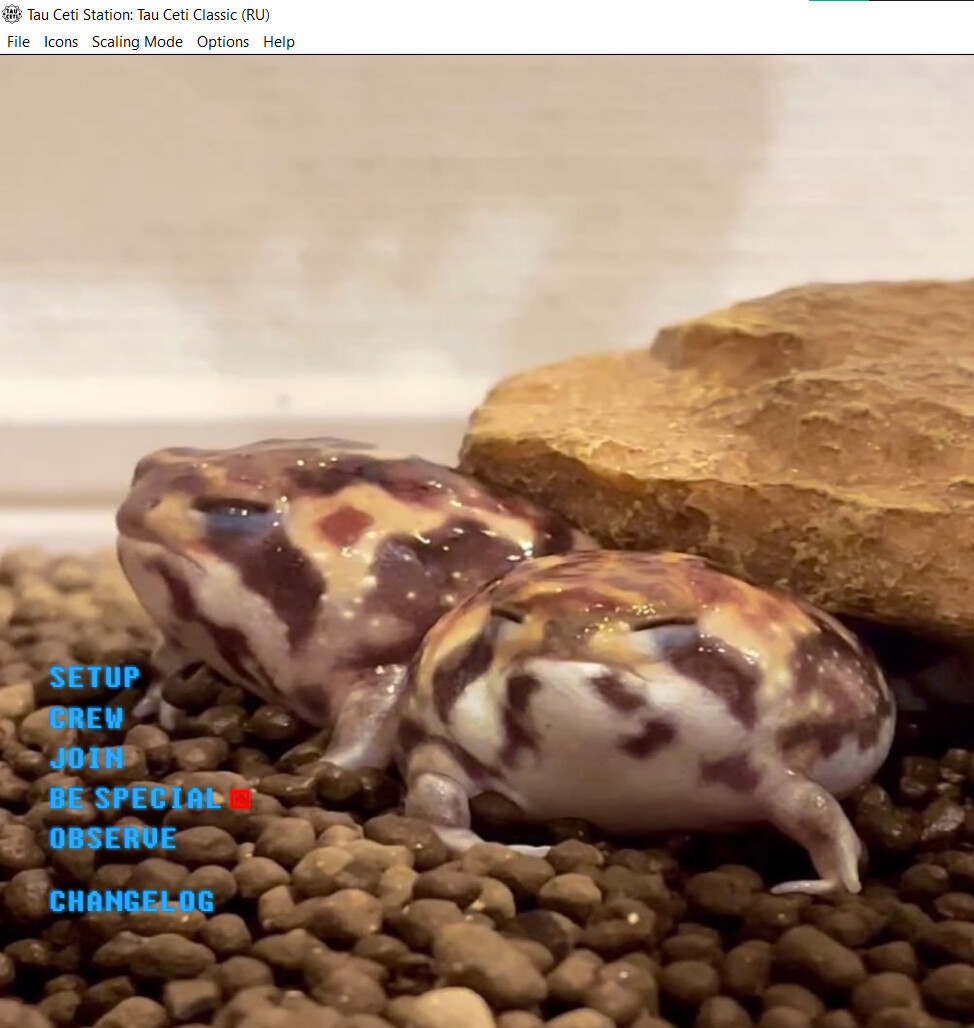
Task: Click OBSERVE to become a ghost
Action: coord(113,839)
